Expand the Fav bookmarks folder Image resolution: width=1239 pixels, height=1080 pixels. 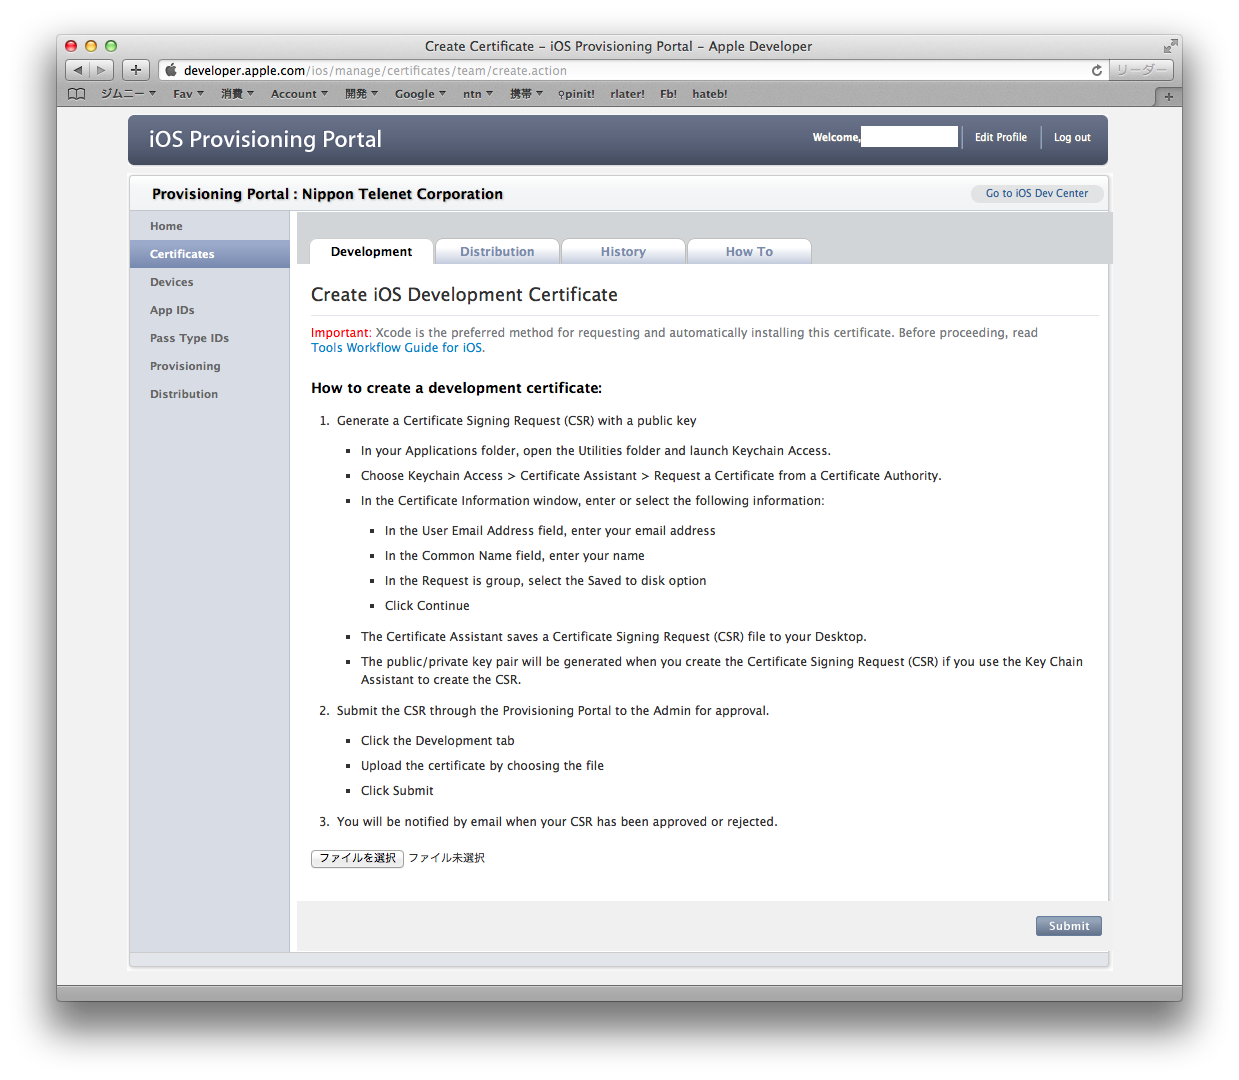click(188, 94)
